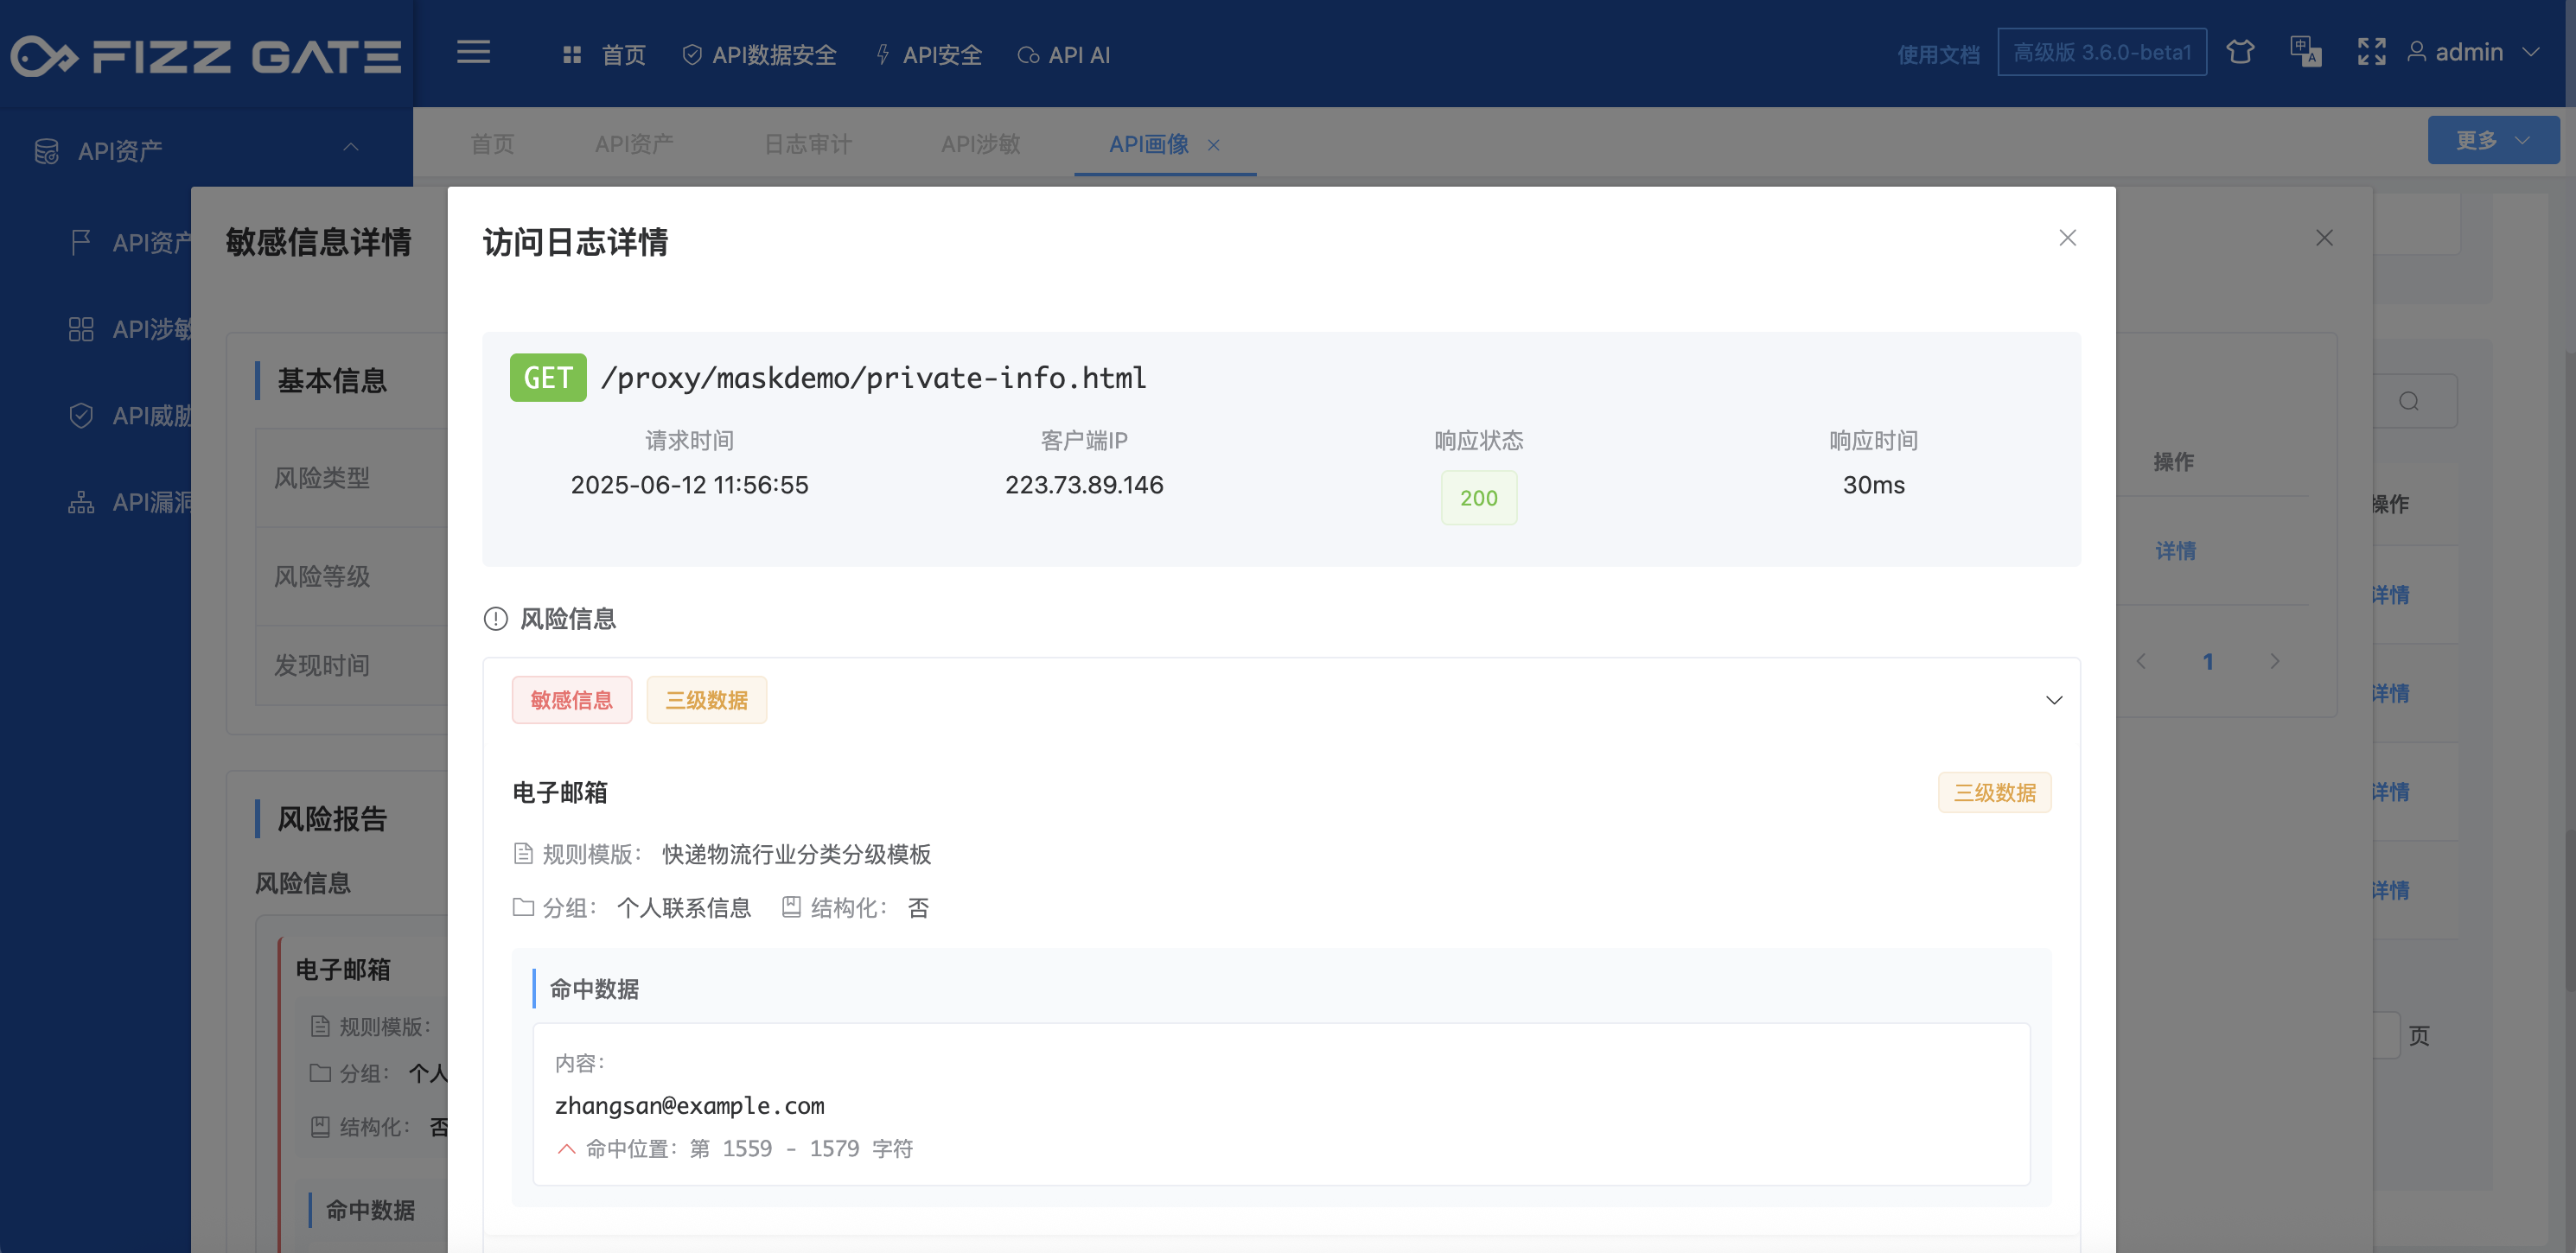Close the API画像 tab
The width and height of the screenshot is (2576, 1253).
[1213, 145]
